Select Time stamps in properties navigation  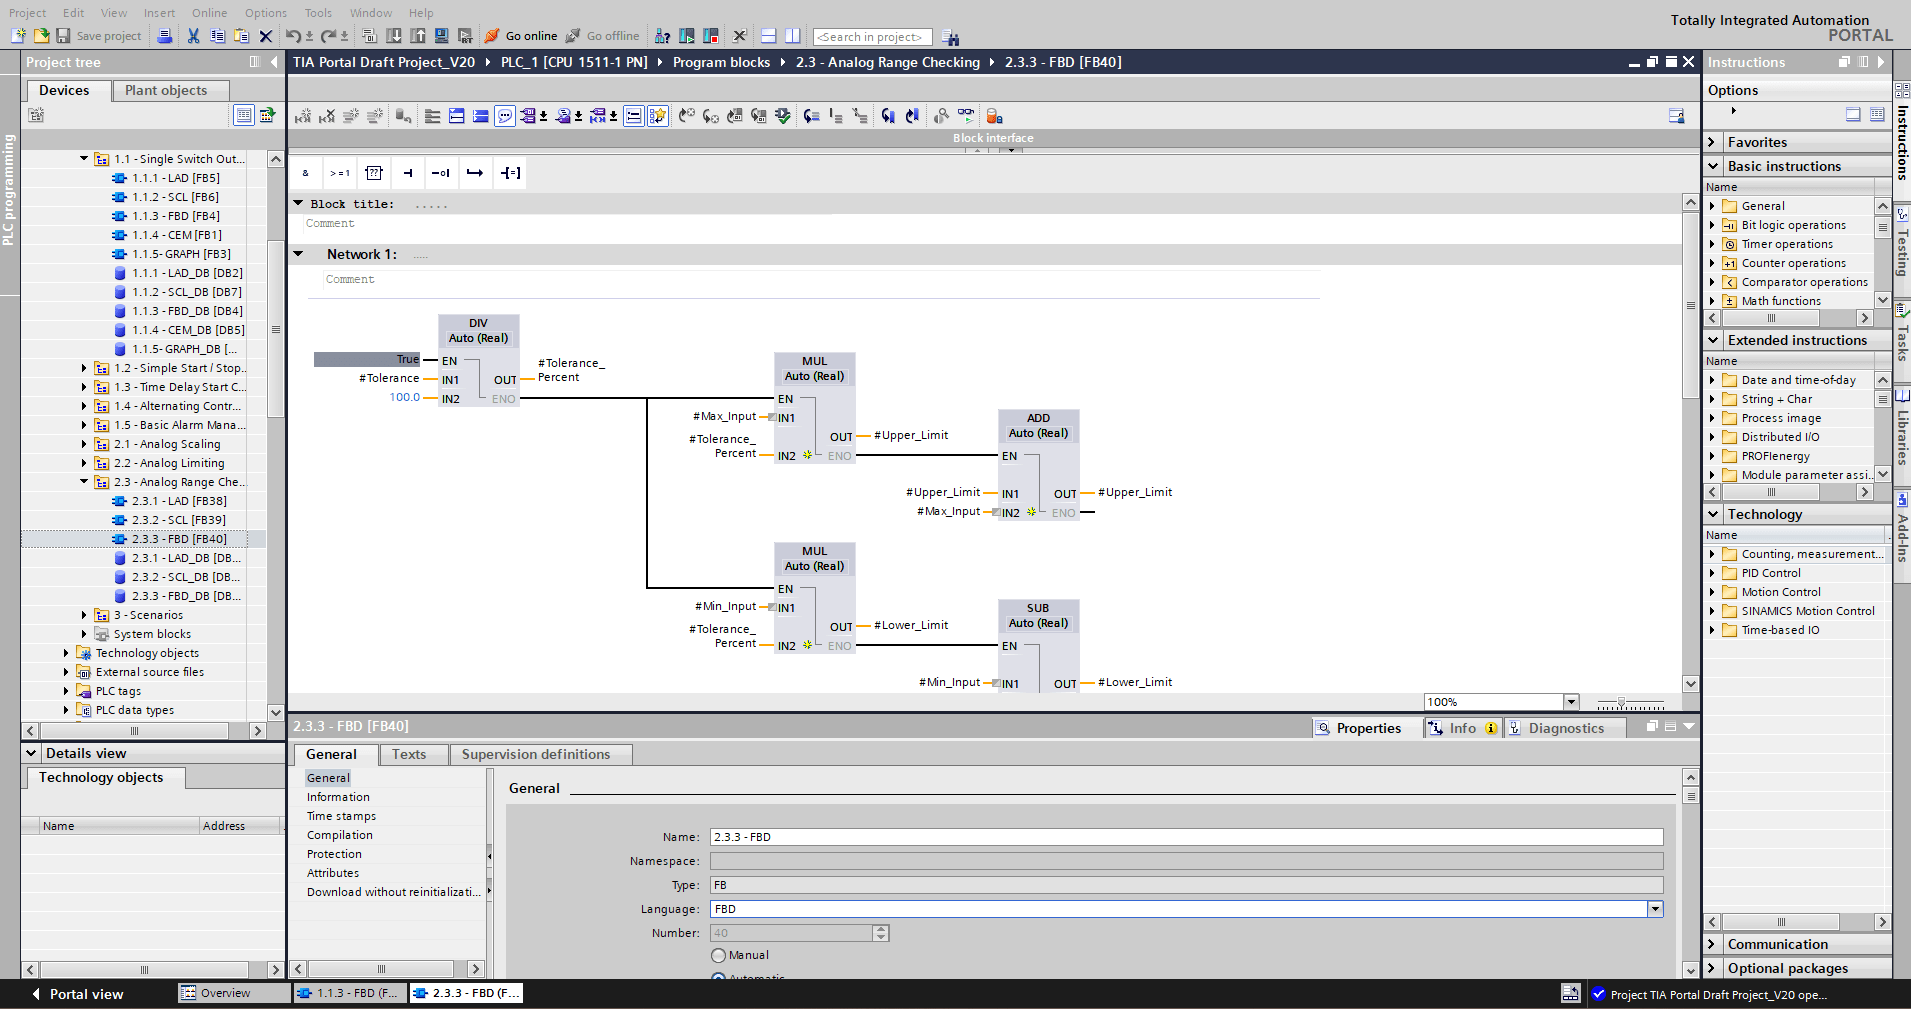click(x=341, y=816)
